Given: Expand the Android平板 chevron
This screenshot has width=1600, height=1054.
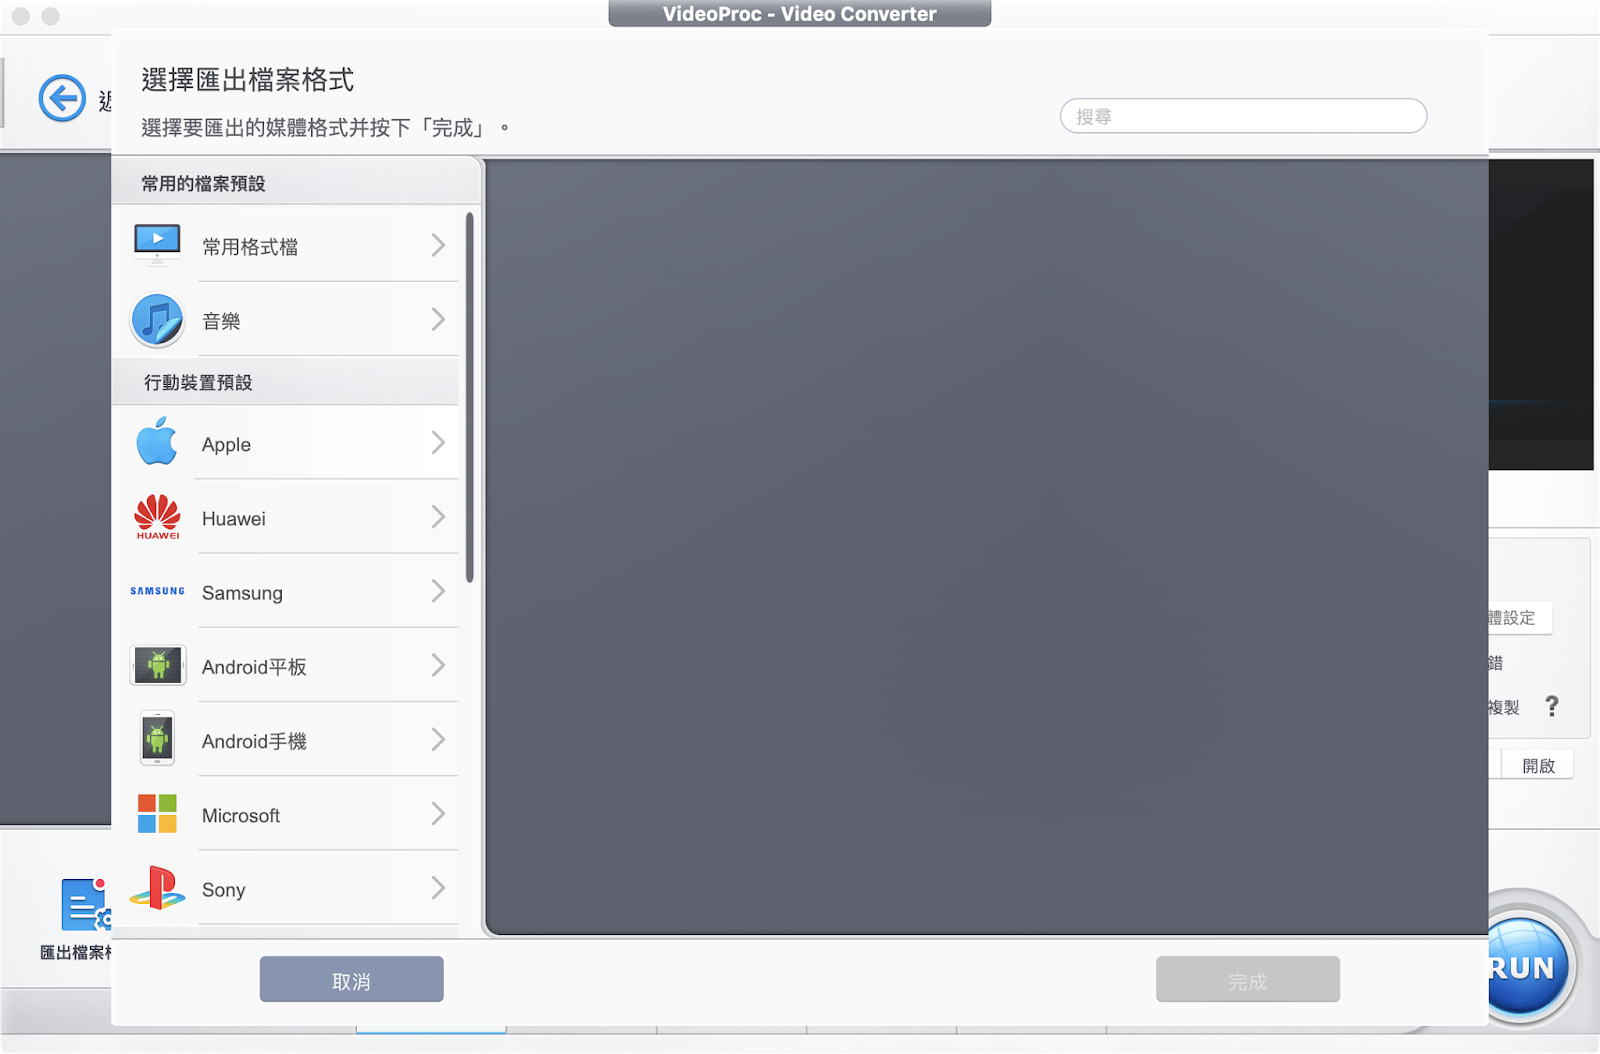Looking at the screenshot, I should tap(438, 665).
